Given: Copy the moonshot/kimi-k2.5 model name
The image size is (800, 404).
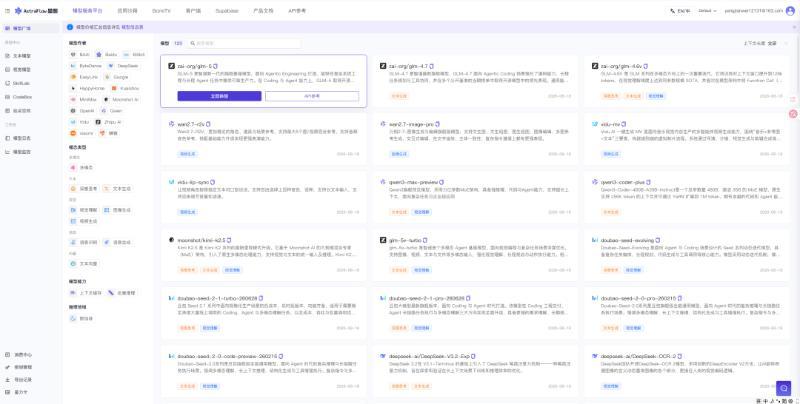Looking at the screenshot, I should coord(230,240).
